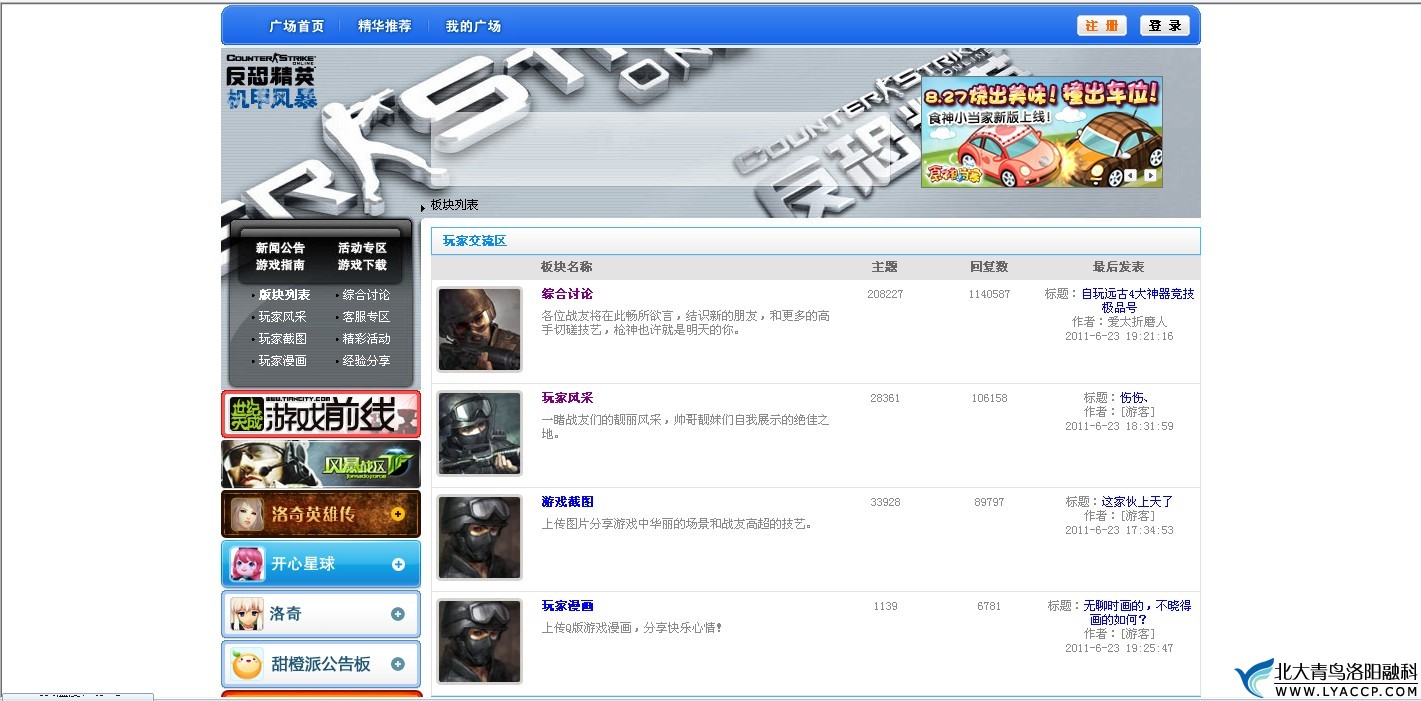Open the 综合讨论 board soldier avatar
The image size is (1421, 701).
480,330
